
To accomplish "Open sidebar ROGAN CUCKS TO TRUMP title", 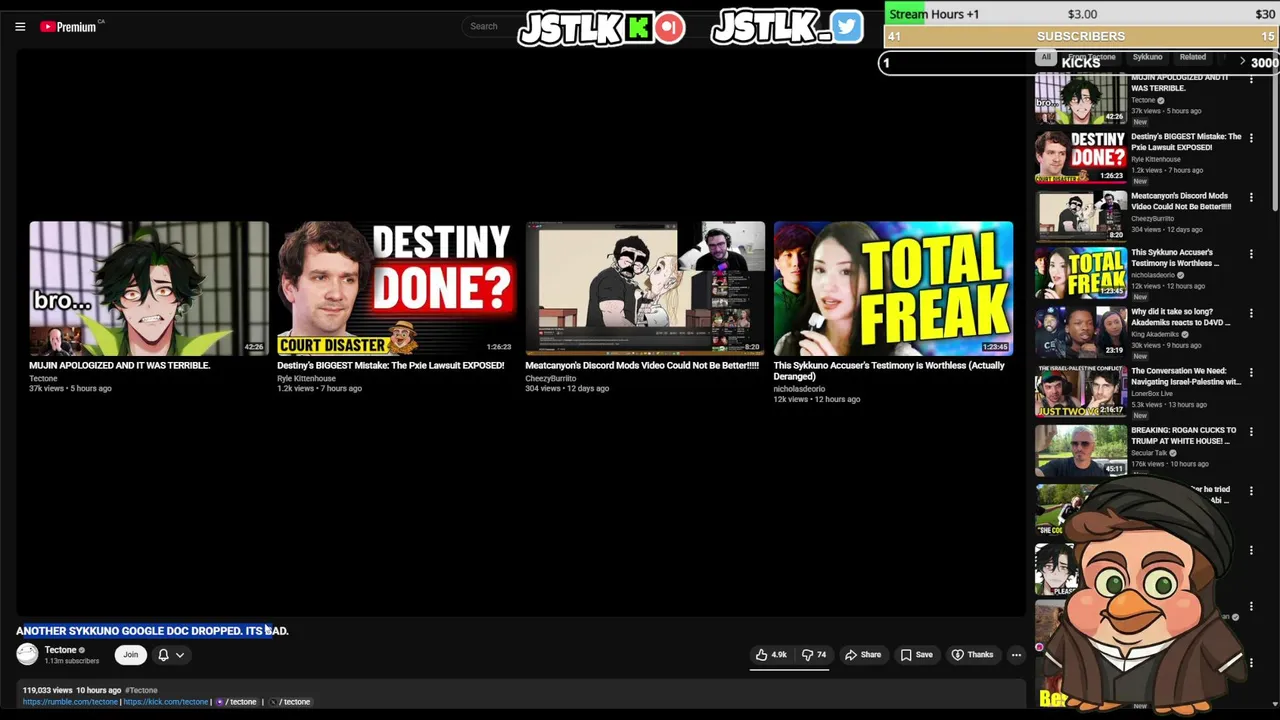I will coord(1184,435).
